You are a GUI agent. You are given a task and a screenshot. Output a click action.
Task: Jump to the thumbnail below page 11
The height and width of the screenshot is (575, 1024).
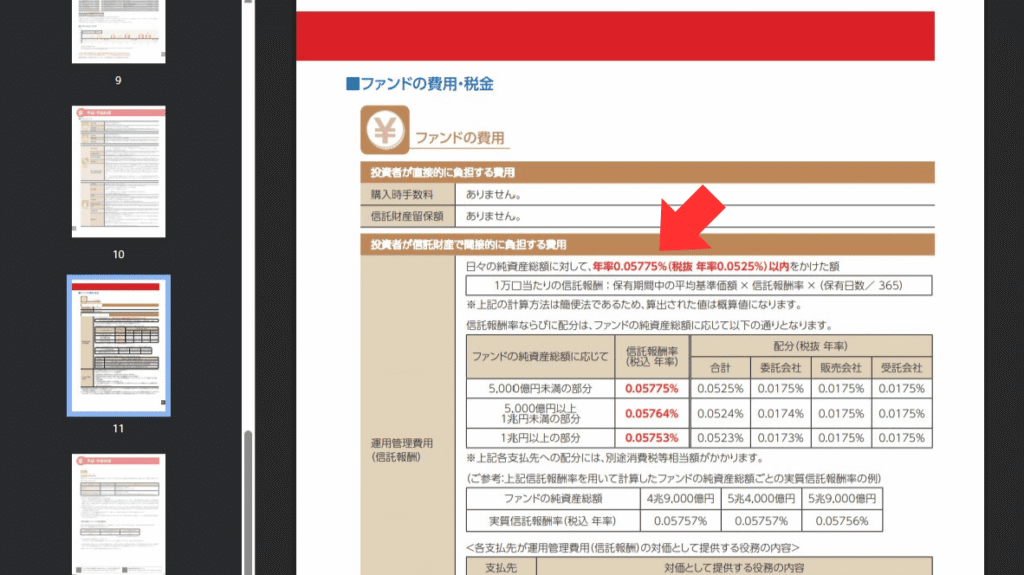coord(118,514)
